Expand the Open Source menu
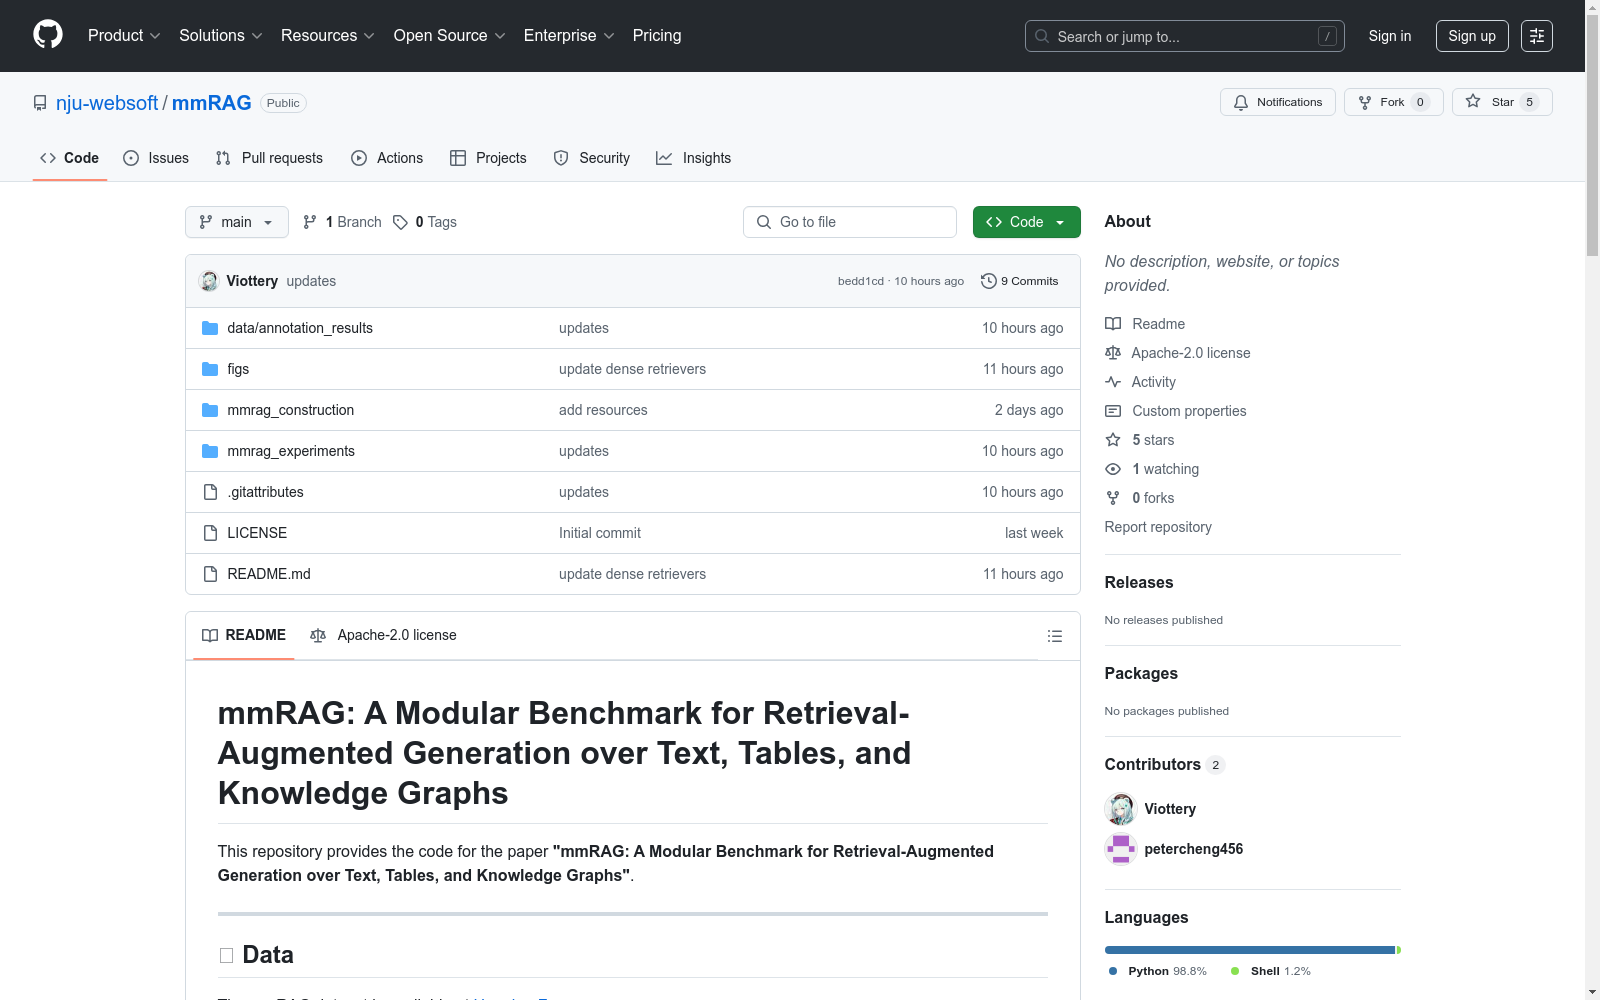This screenshot has width=1600, height=1000. tap(450, 35)
